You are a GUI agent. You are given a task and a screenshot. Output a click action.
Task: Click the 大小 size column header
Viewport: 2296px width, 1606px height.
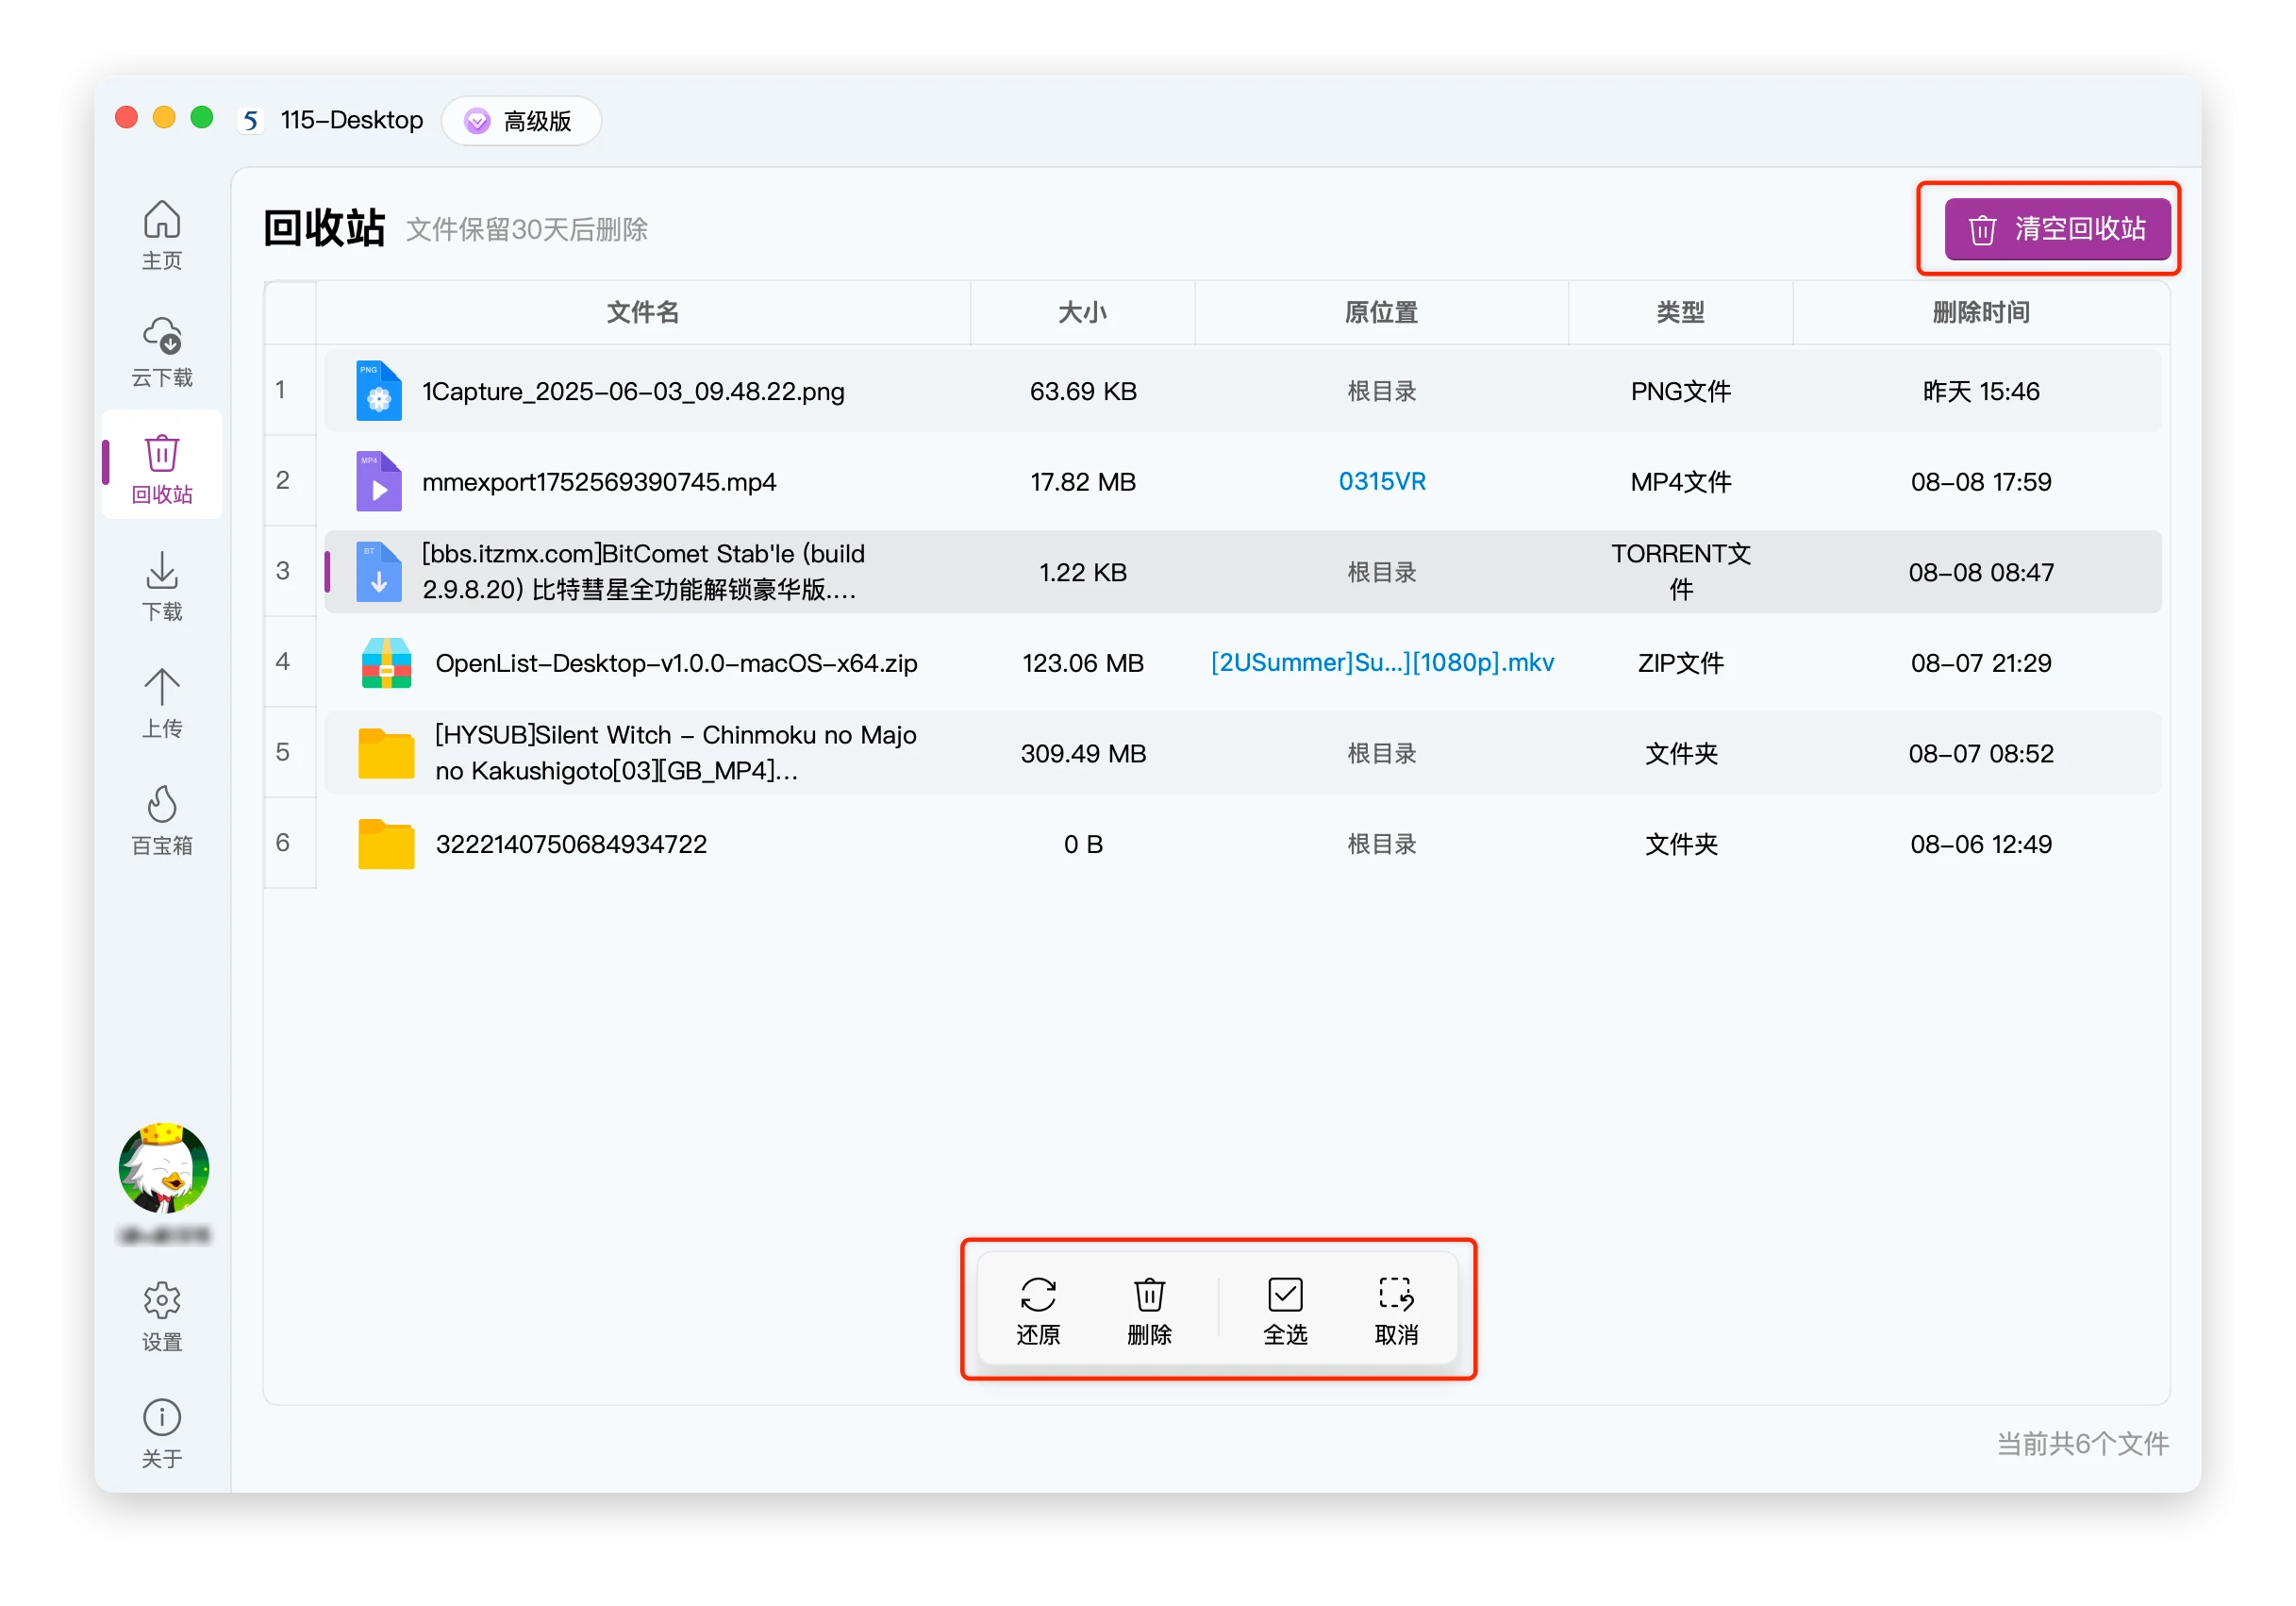(1082, 313)
